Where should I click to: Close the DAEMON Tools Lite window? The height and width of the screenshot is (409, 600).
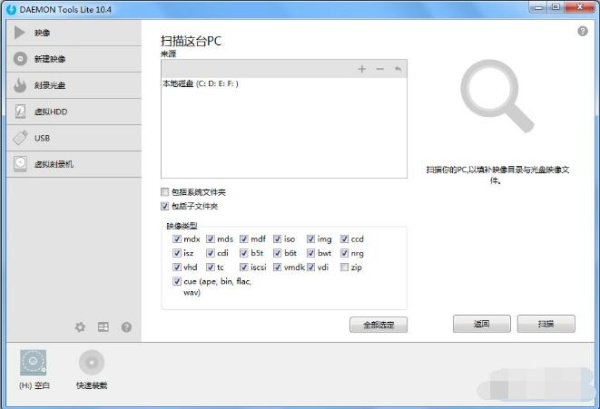pyautogui.click(x=579, y=7)
